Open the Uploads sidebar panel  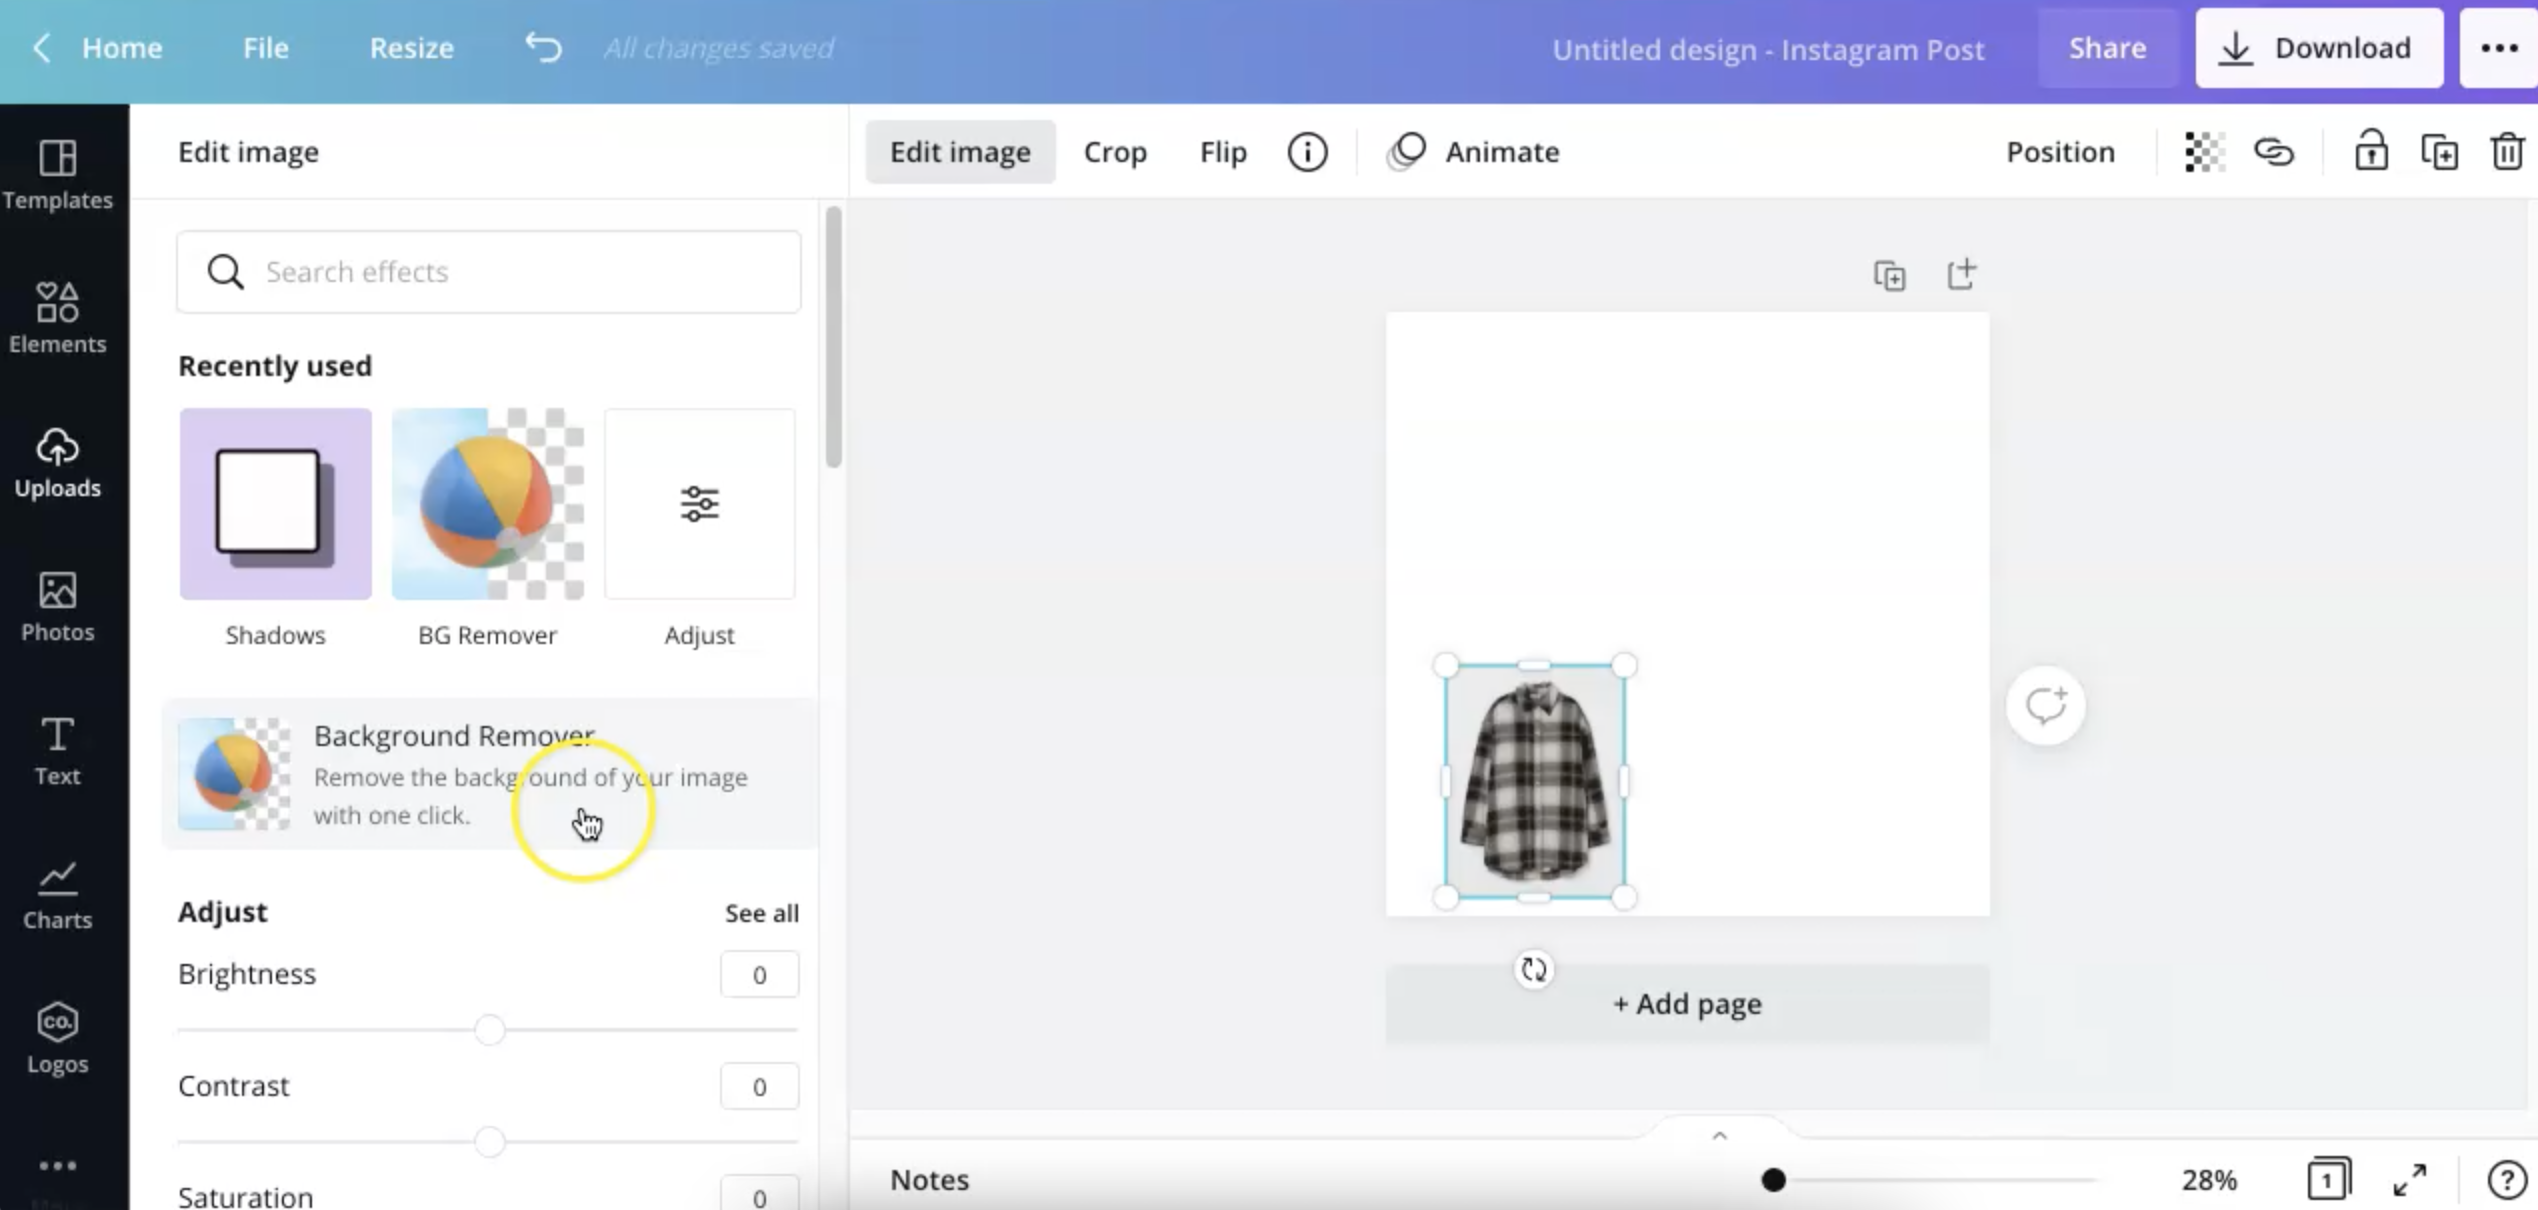57,462
